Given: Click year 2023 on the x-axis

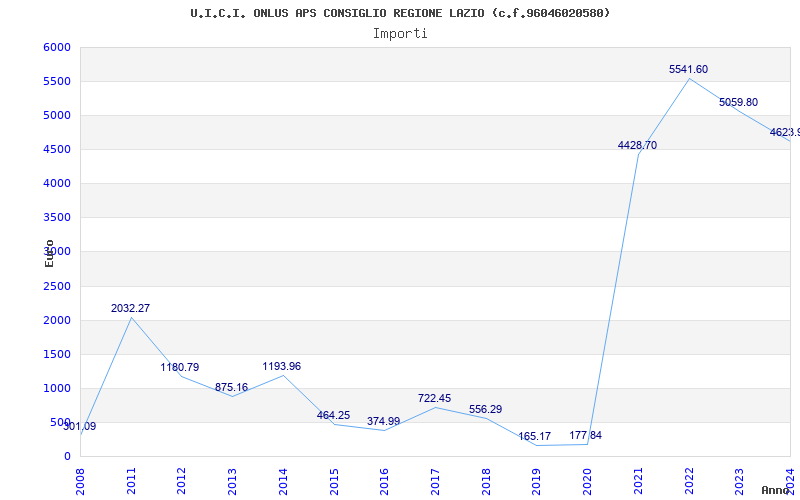Looking at the screenshot, I should pos(739,481).
